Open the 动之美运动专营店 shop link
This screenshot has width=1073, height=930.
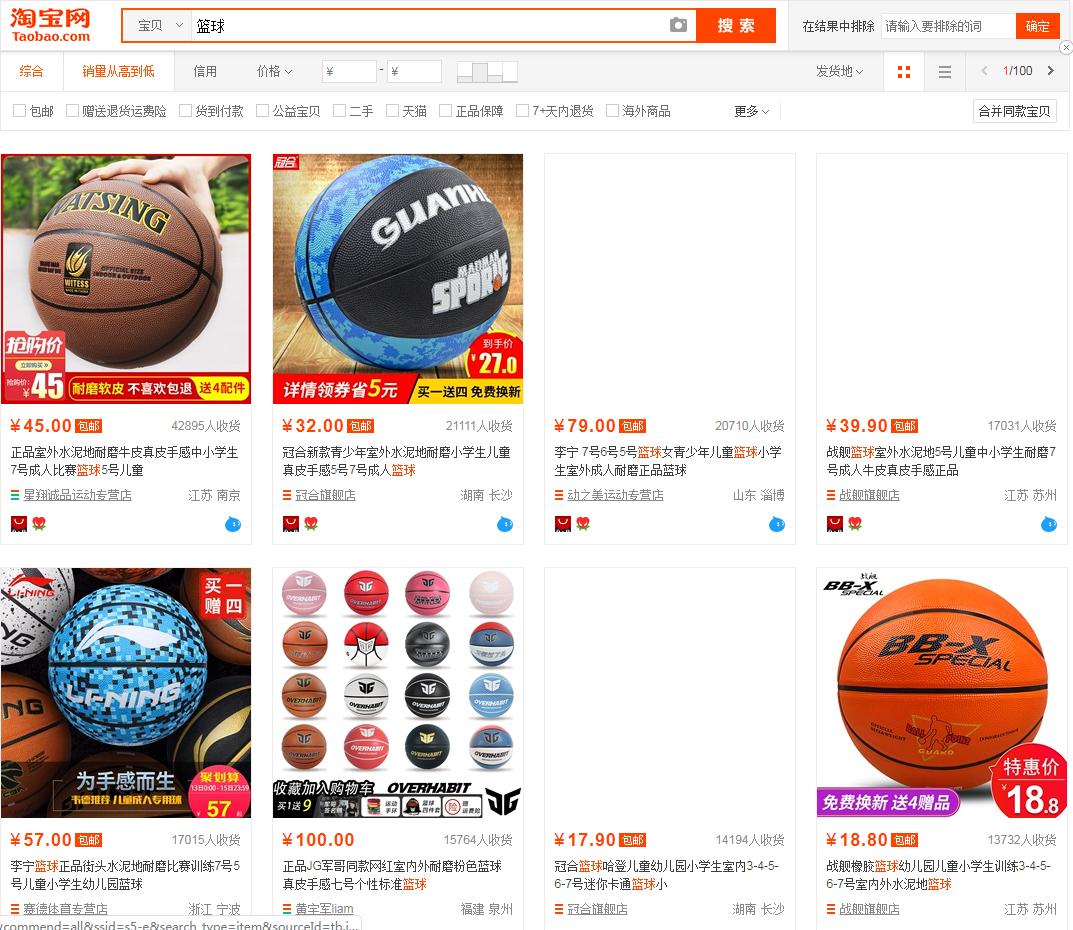615,495
